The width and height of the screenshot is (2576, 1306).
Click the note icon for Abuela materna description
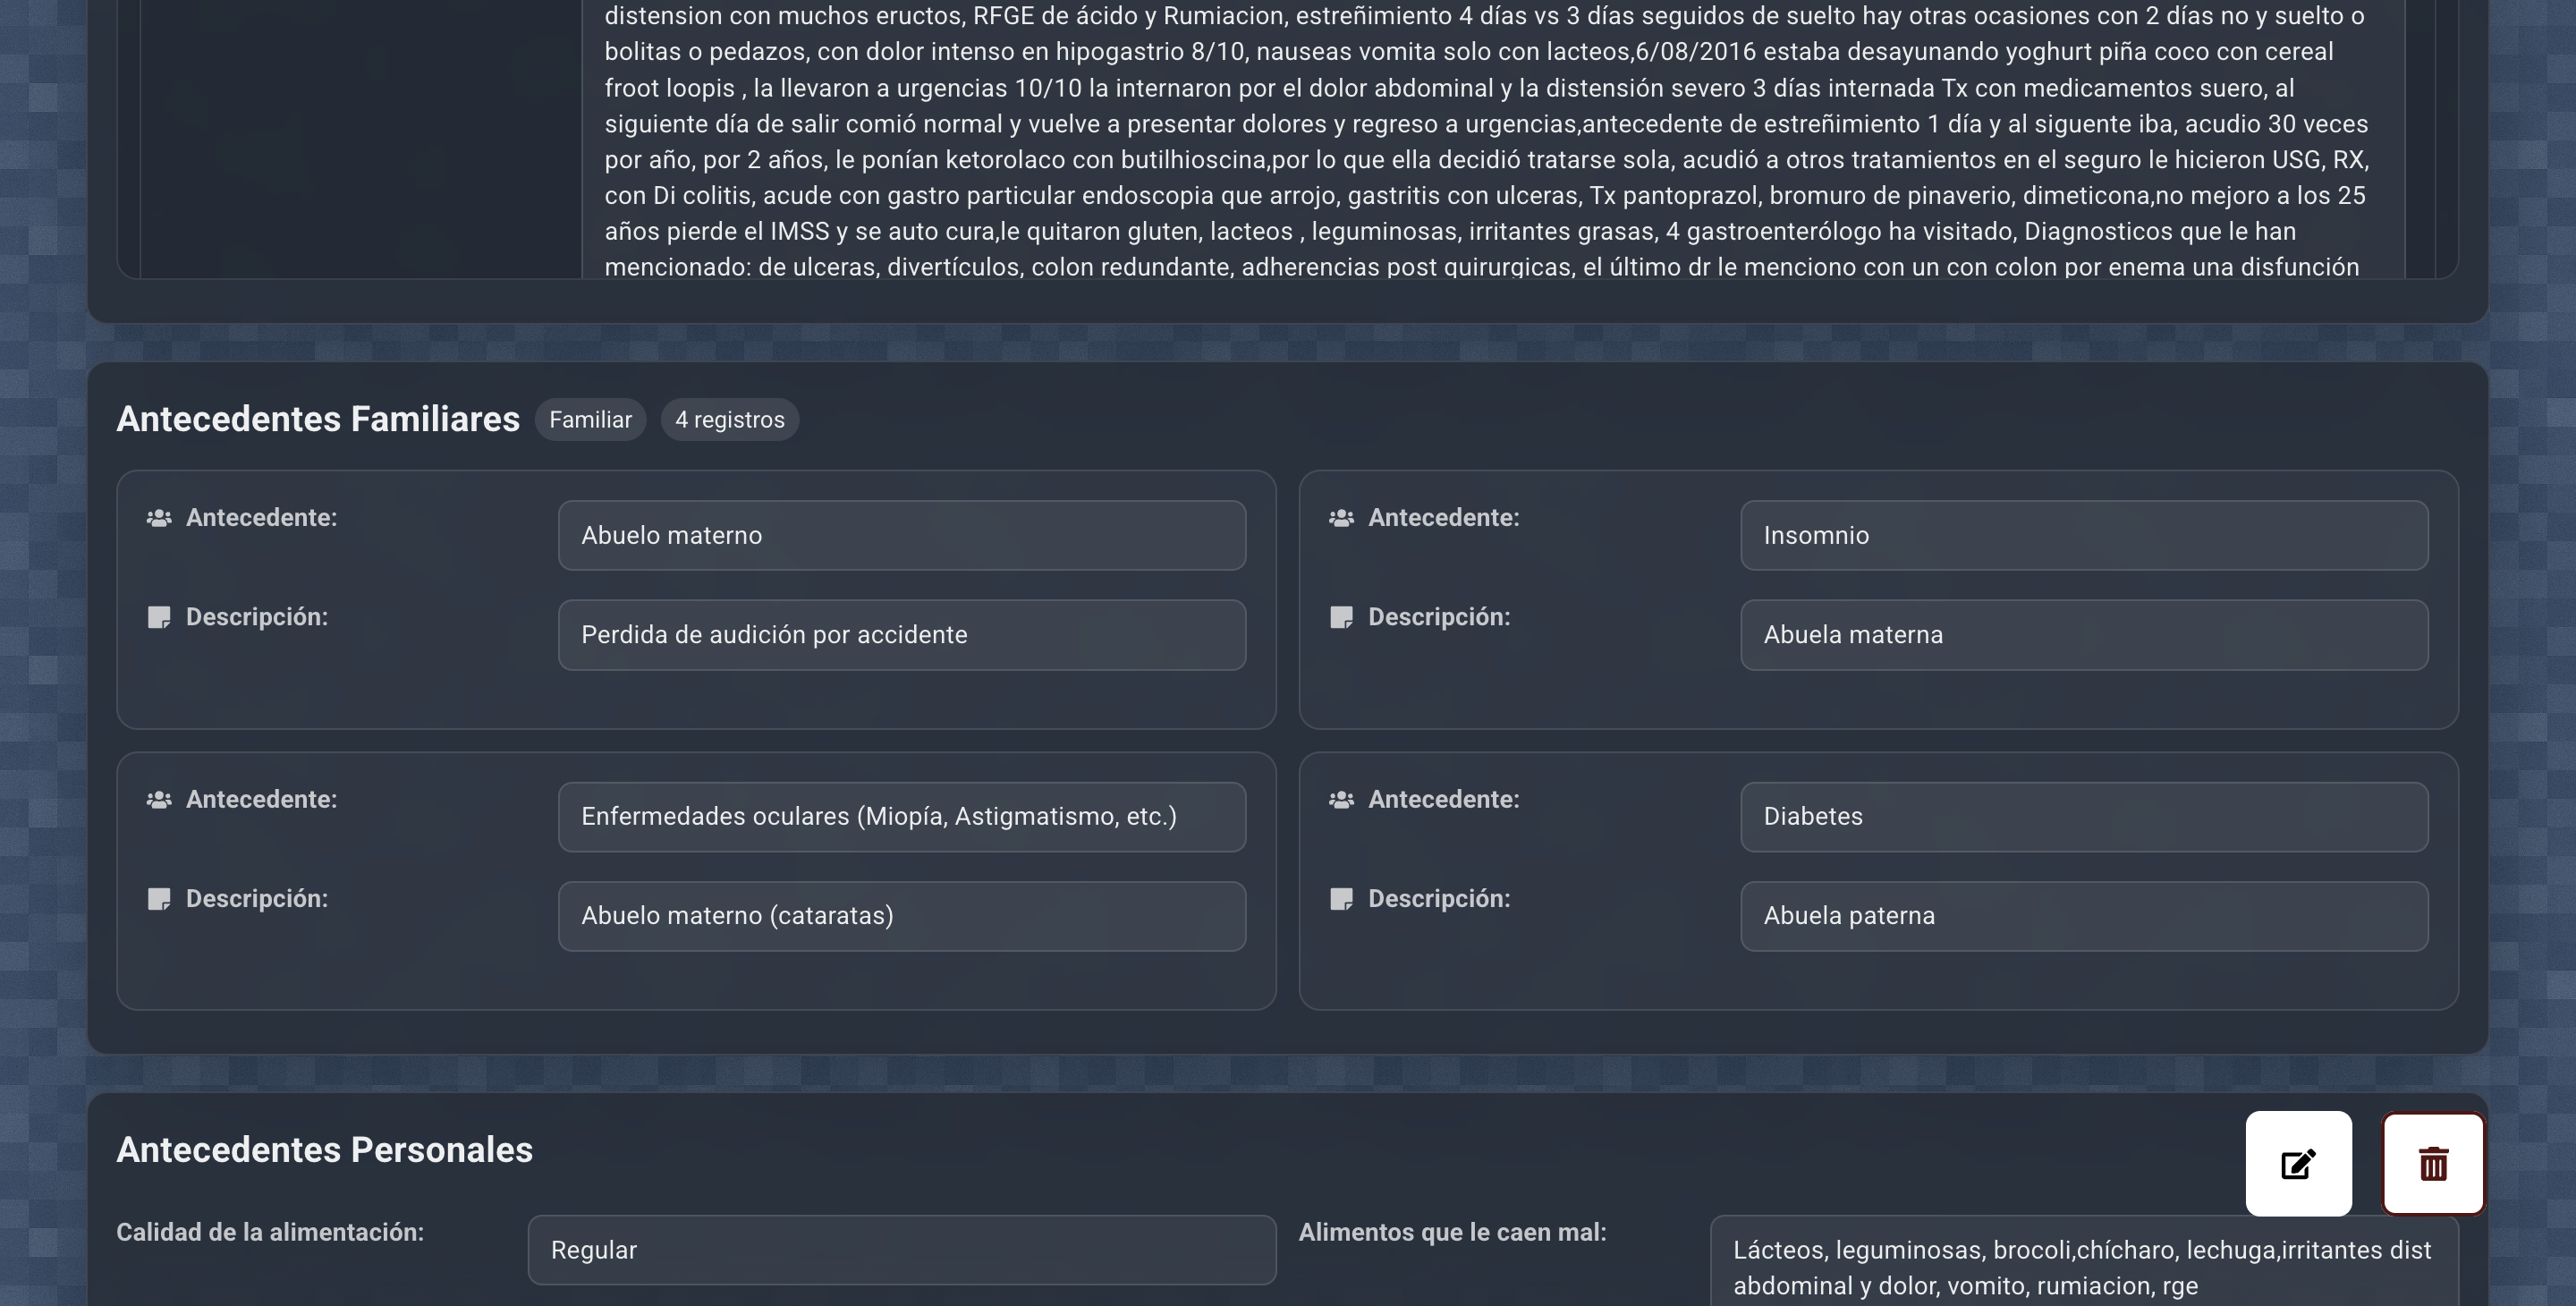pyautogui.click(x=1342, y=617)
